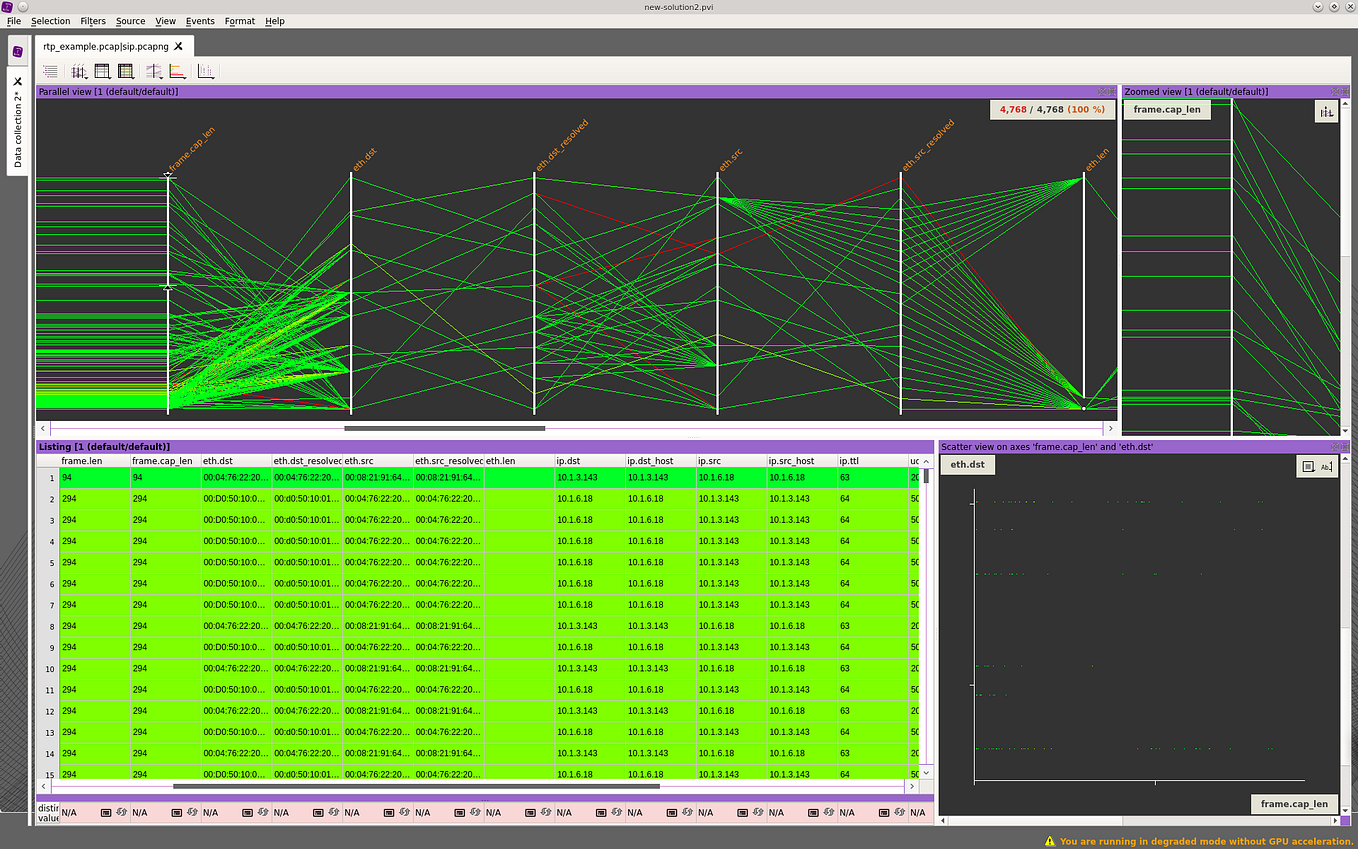The height and width of the screenshot is (849, 1358).
Task: Open the Selection menu
Action: (x=51, y=21)
